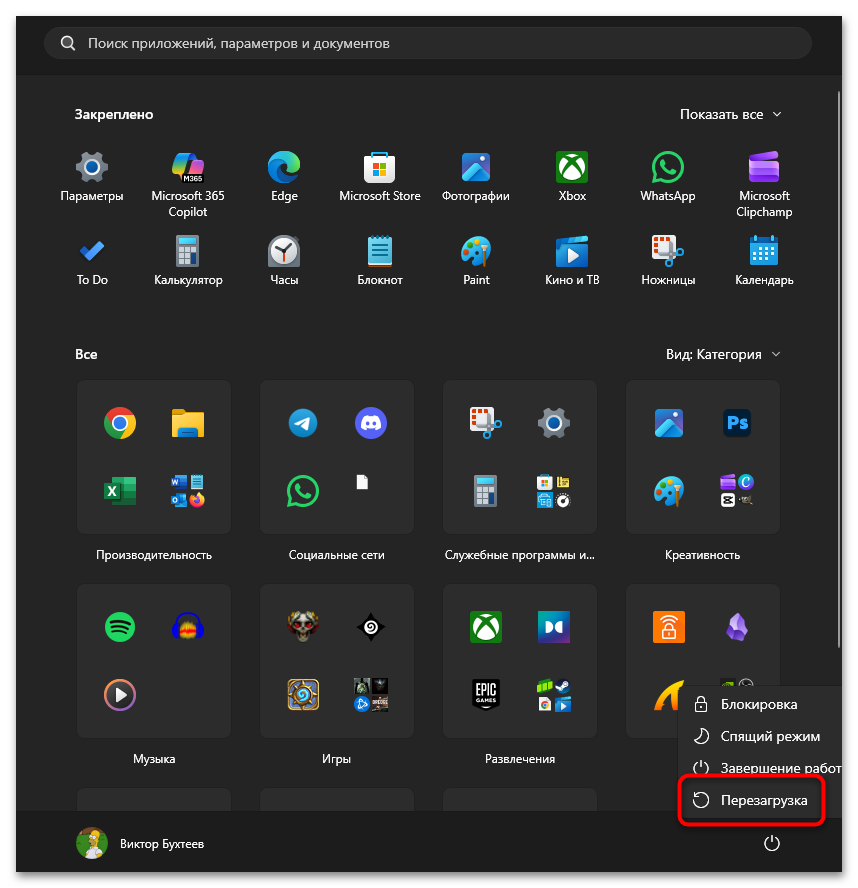Open Paint from pinned apps

click(x=476, y=252)
